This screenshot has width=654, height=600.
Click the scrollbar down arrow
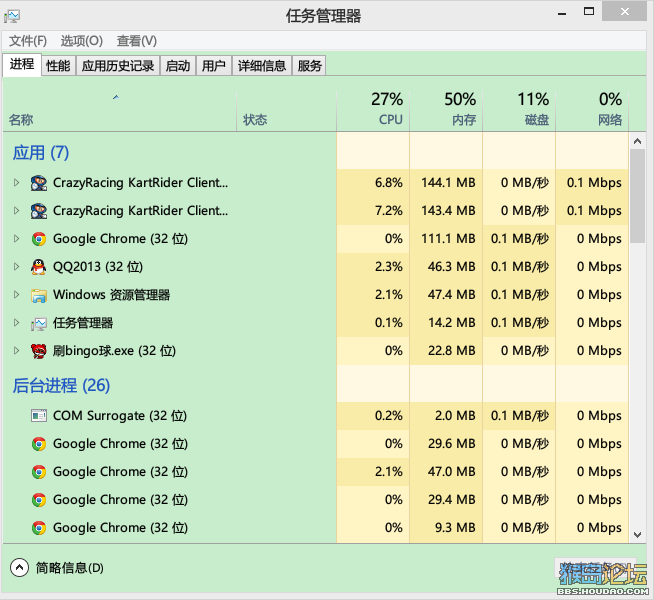637,535
